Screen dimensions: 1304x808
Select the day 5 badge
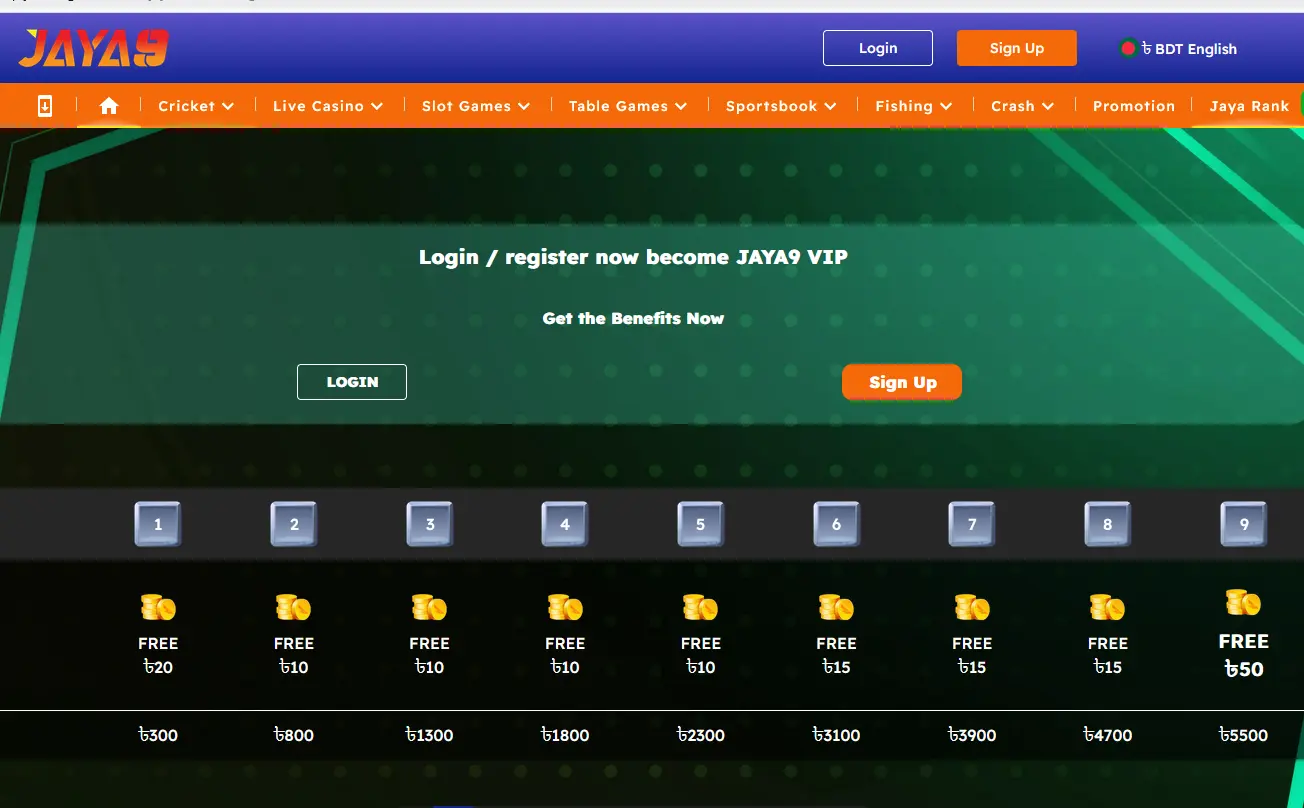(x=700, y=524)
